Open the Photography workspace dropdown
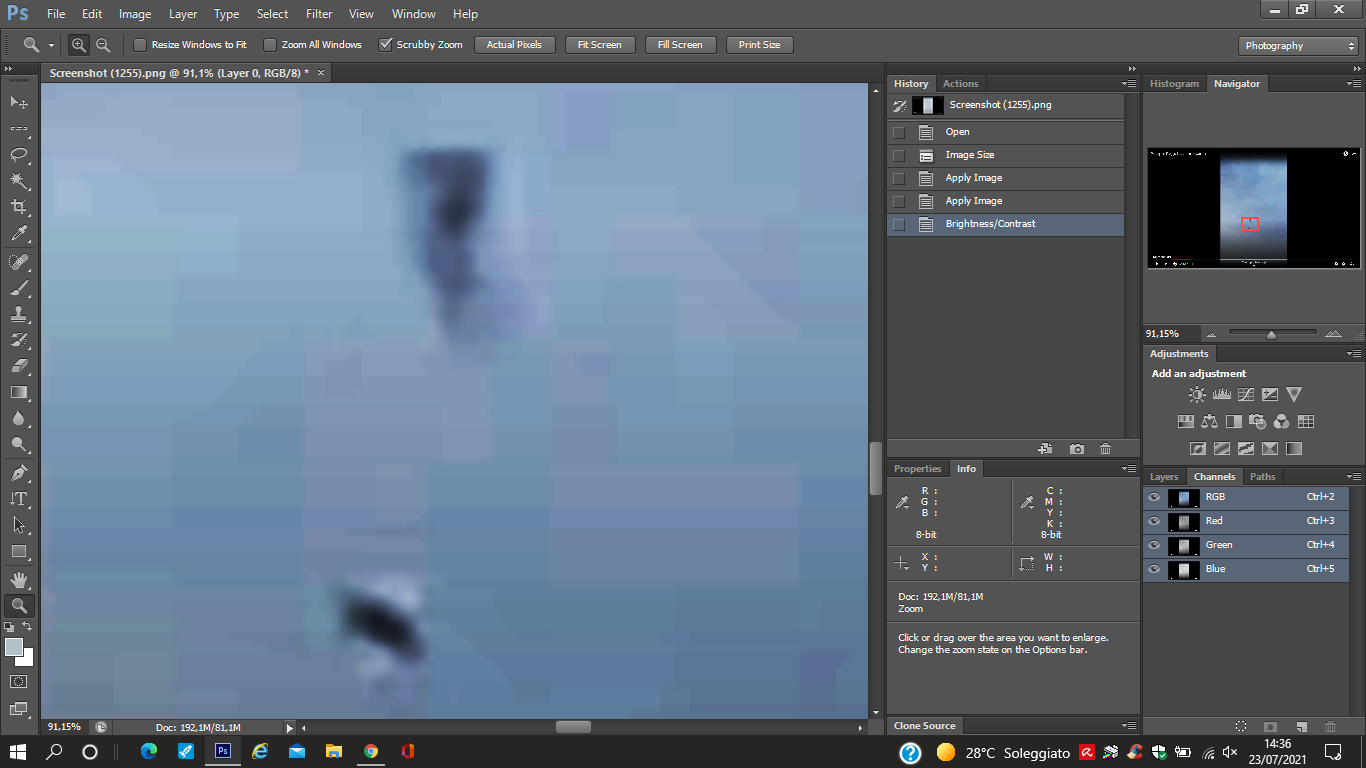 (x=1298, y=46)
